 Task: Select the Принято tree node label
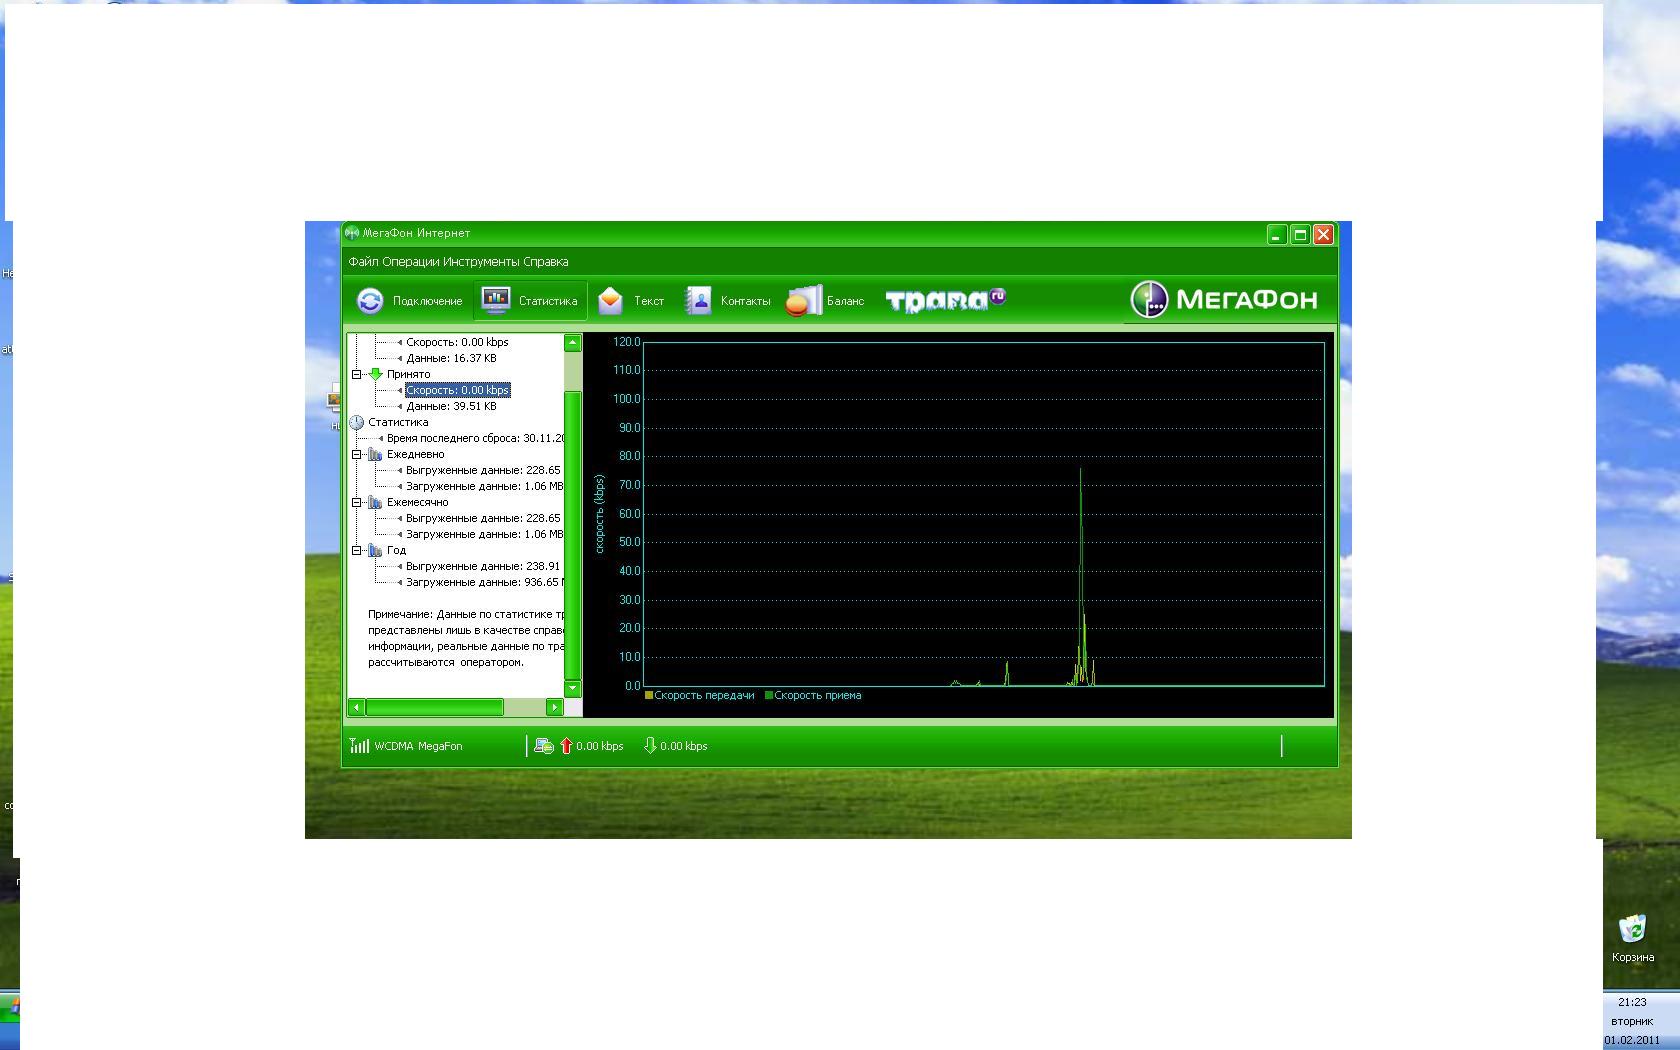[409, 374]
